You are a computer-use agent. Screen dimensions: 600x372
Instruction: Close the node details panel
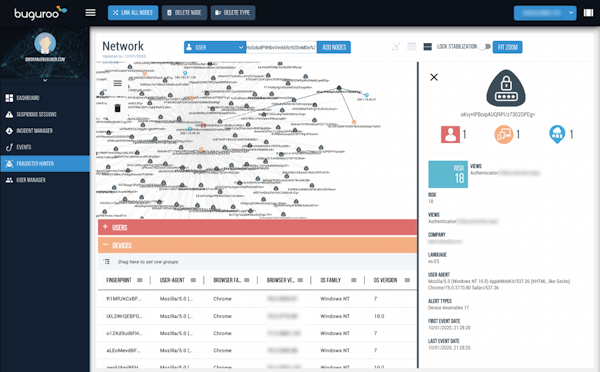[x=434, y=77]
